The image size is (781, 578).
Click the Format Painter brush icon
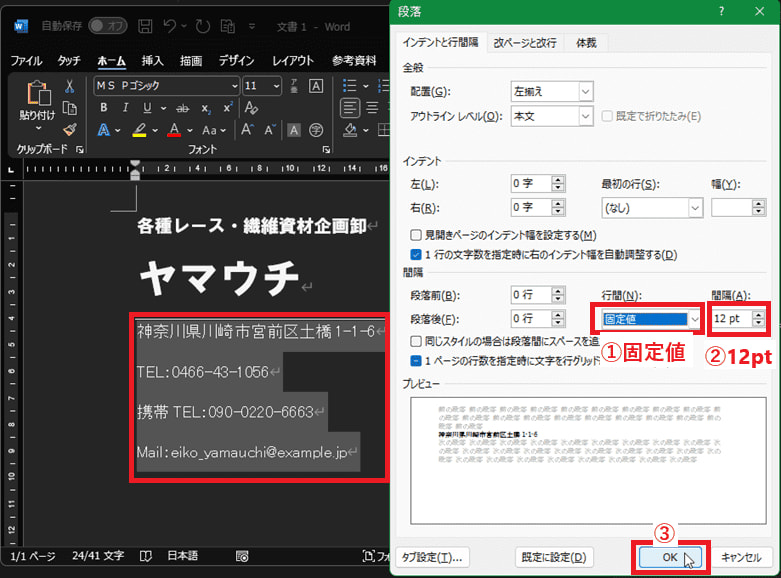pyautogui.click(x=69, y=129)
